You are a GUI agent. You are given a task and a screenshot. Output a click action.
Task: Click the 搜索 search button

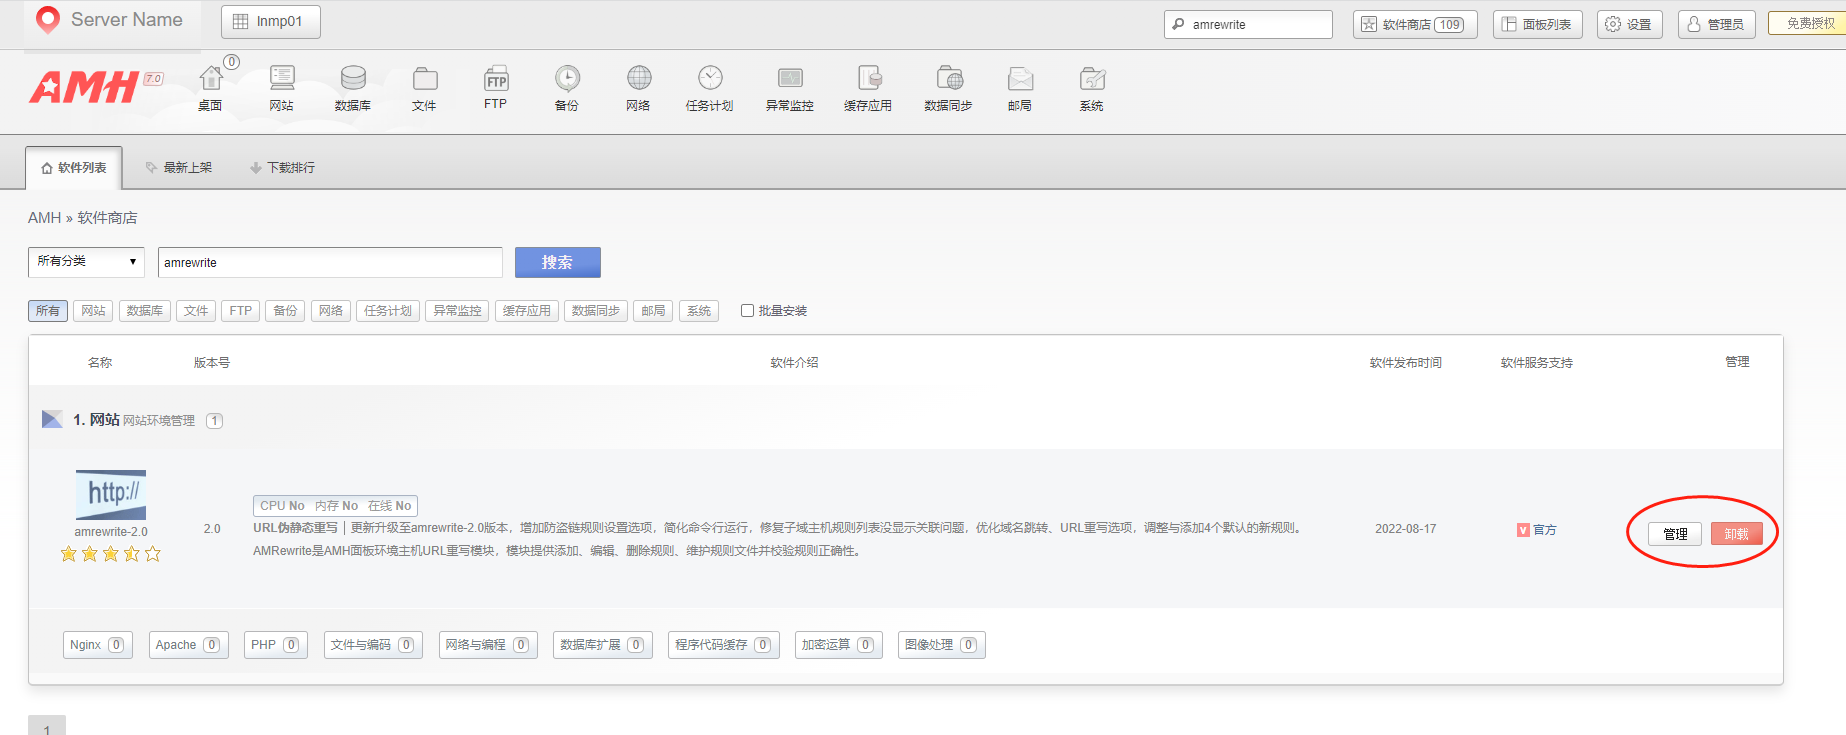558,262
